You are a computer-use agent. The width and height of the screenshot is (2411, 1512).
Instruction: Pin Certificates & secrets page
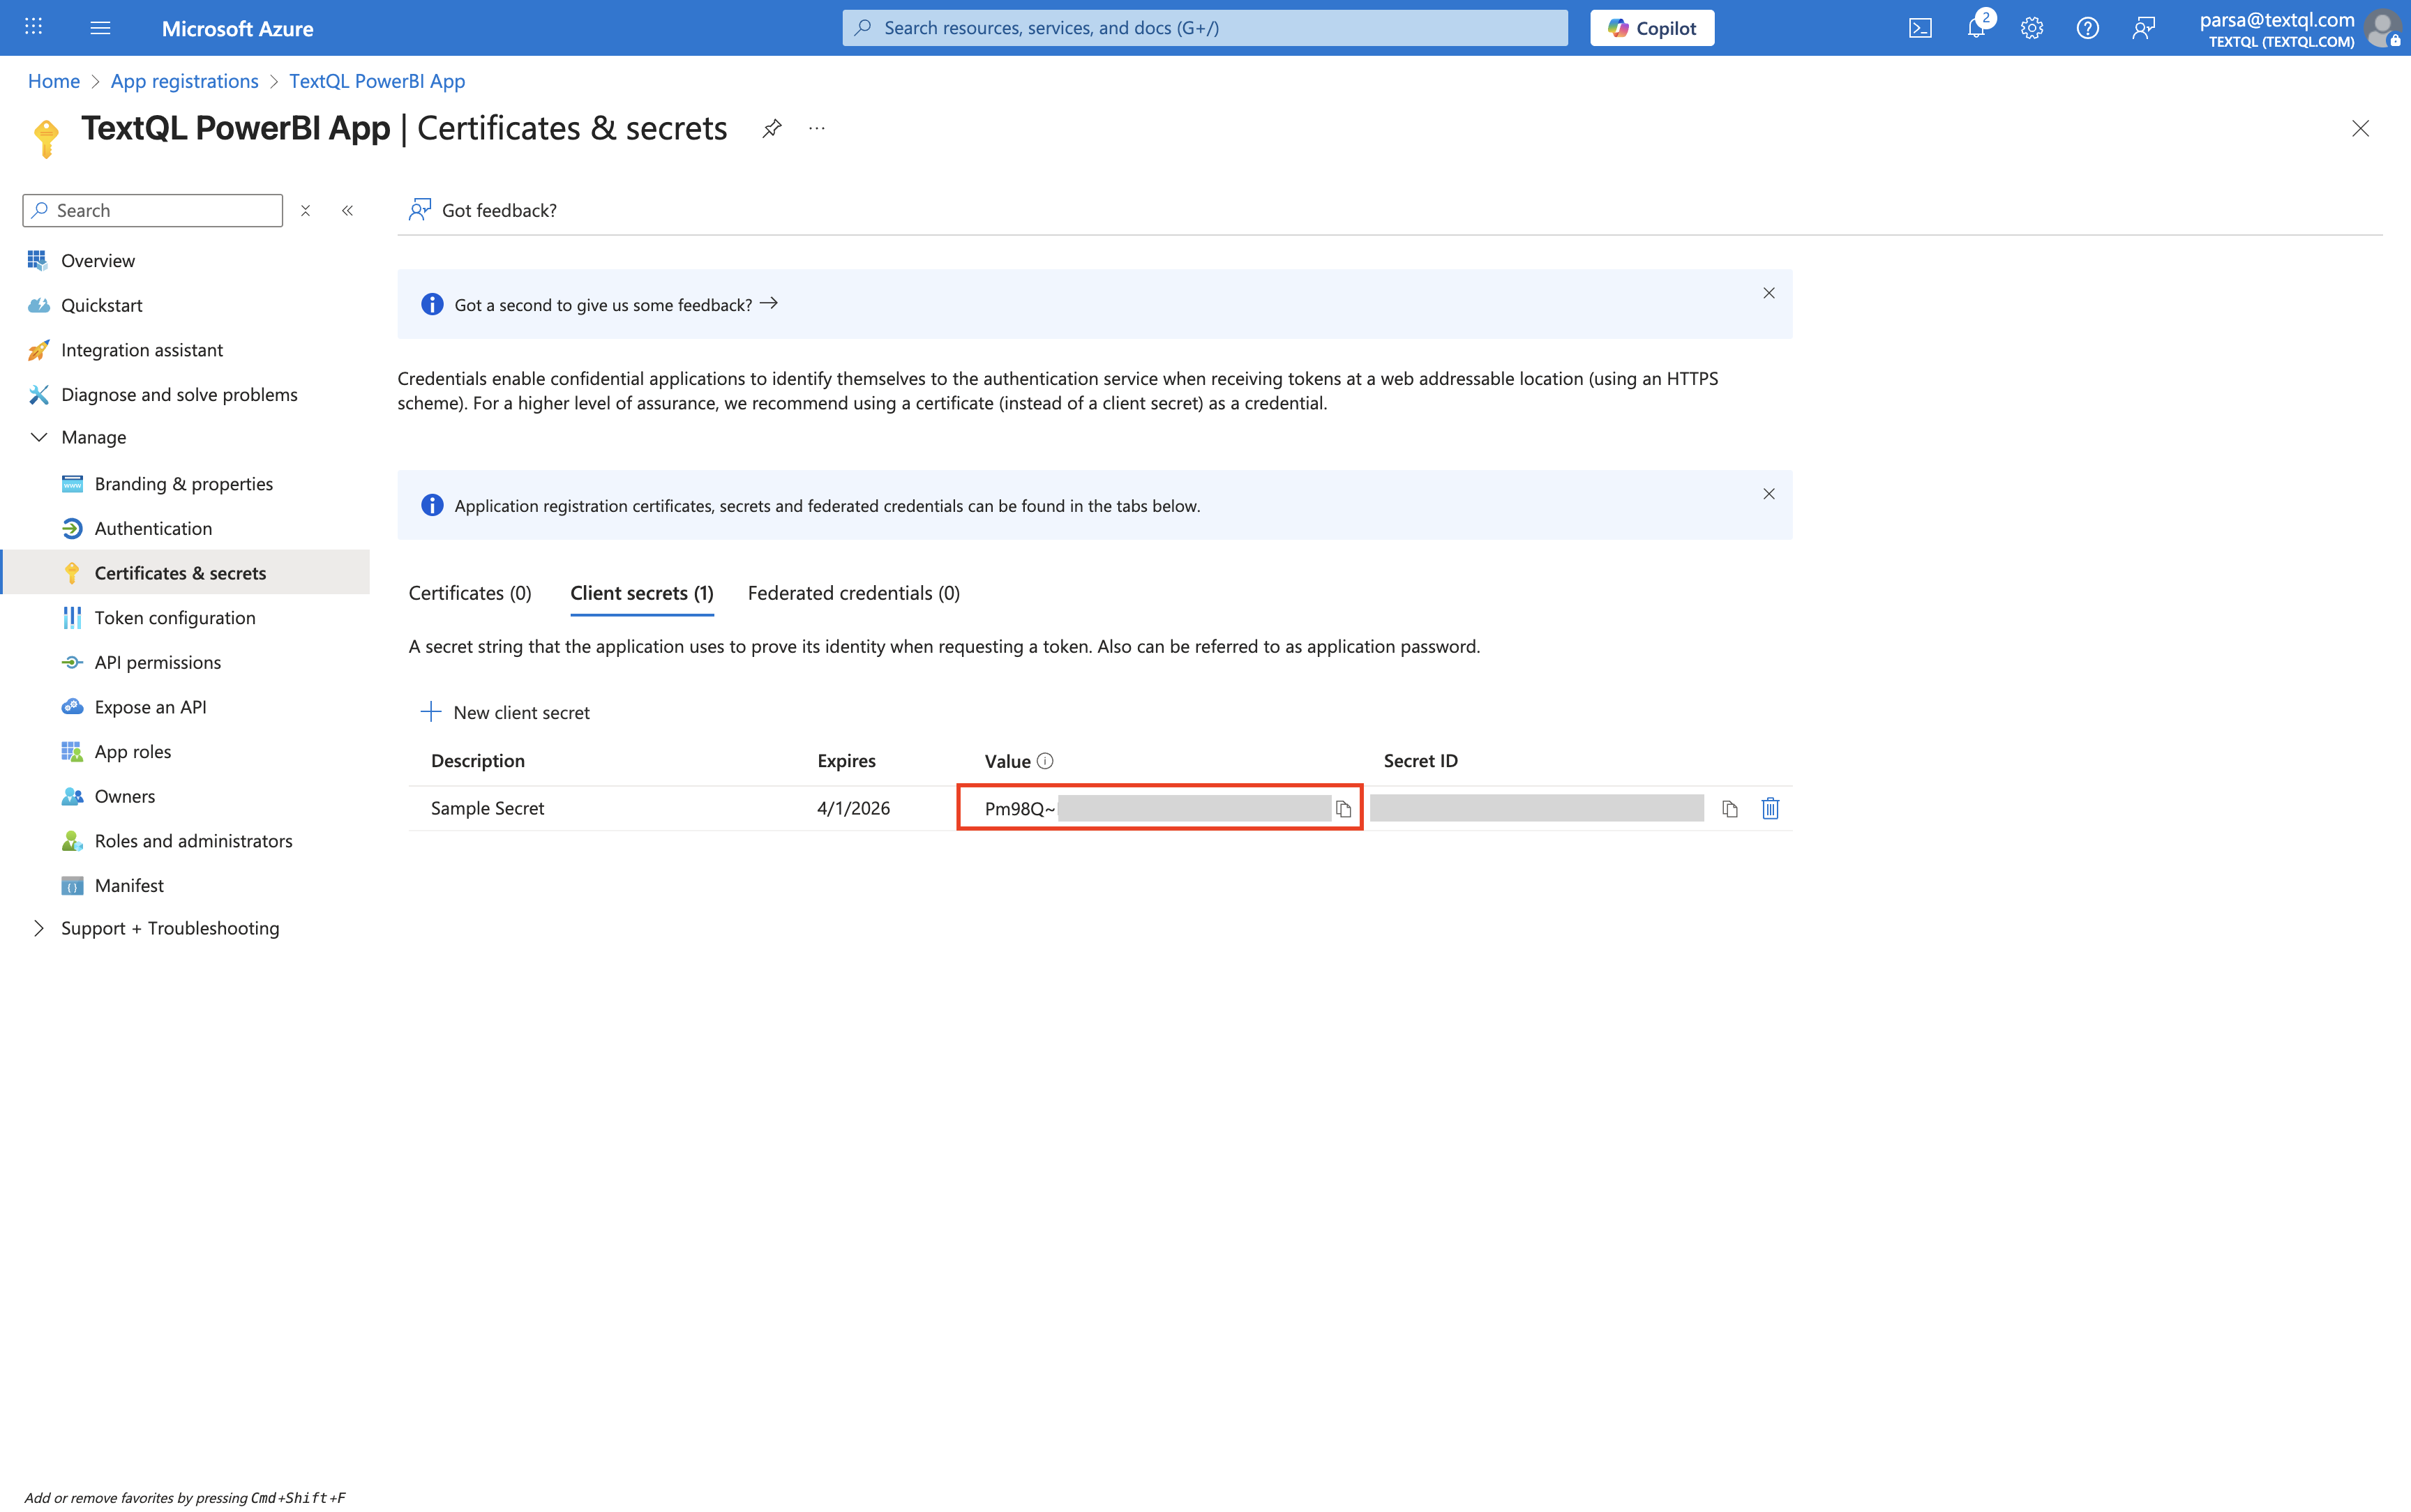[x=771, y=128]
